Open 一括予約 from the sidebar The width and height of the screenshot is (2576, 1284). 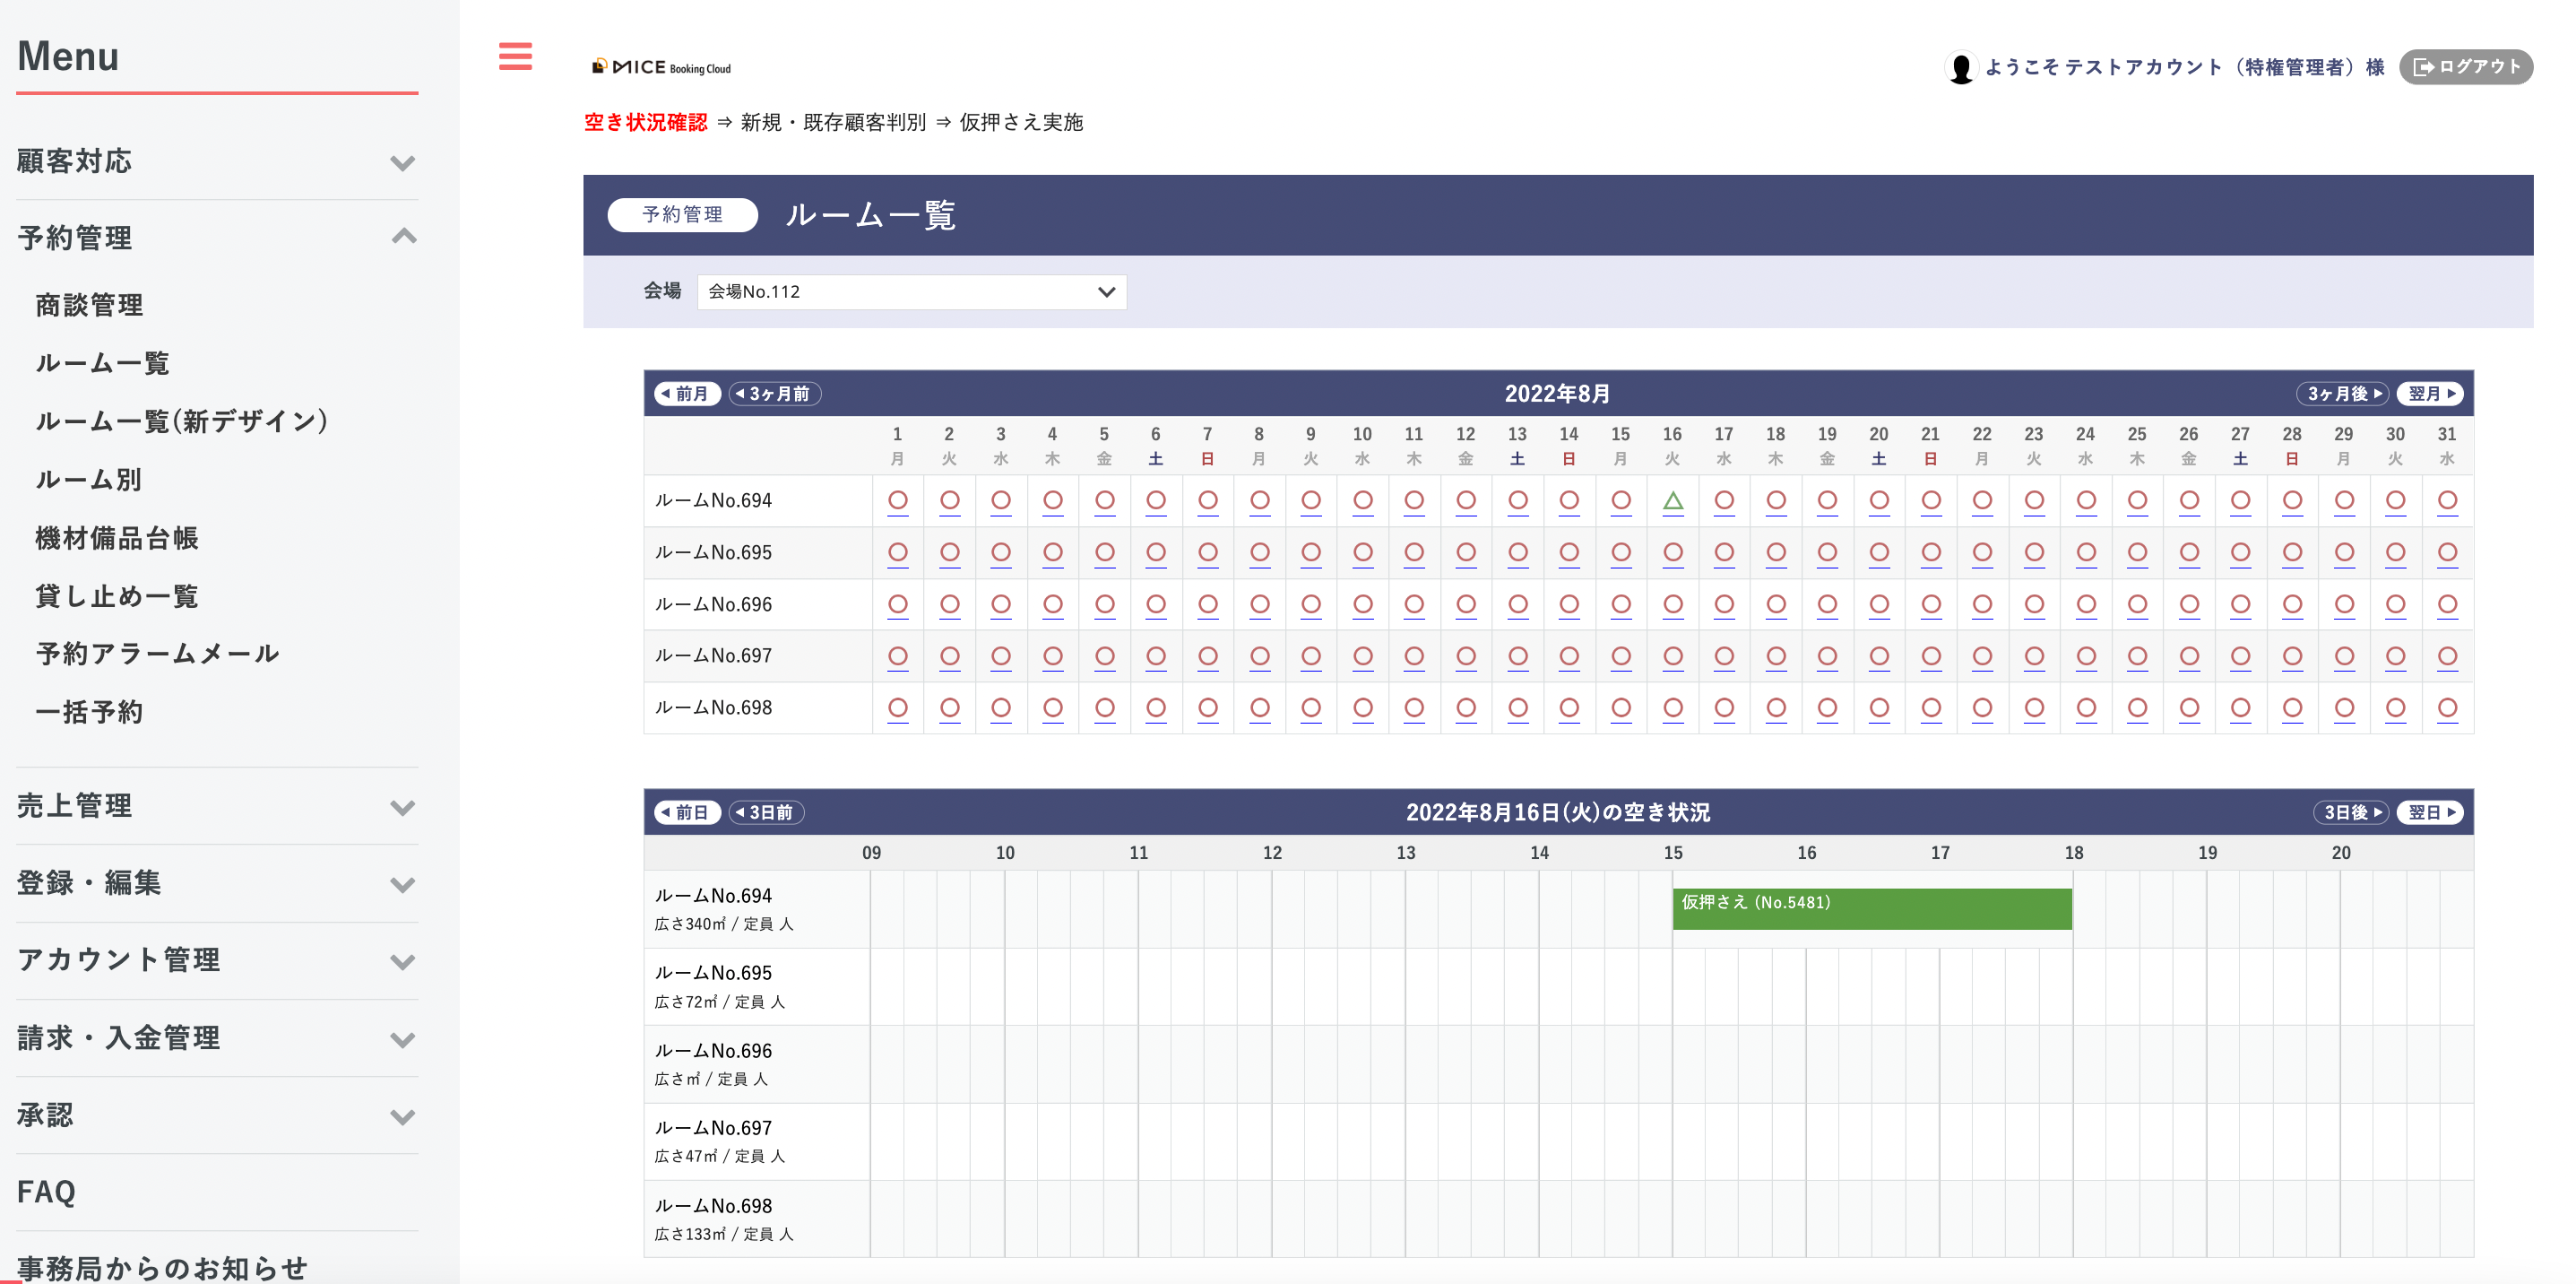pos(89,712)
